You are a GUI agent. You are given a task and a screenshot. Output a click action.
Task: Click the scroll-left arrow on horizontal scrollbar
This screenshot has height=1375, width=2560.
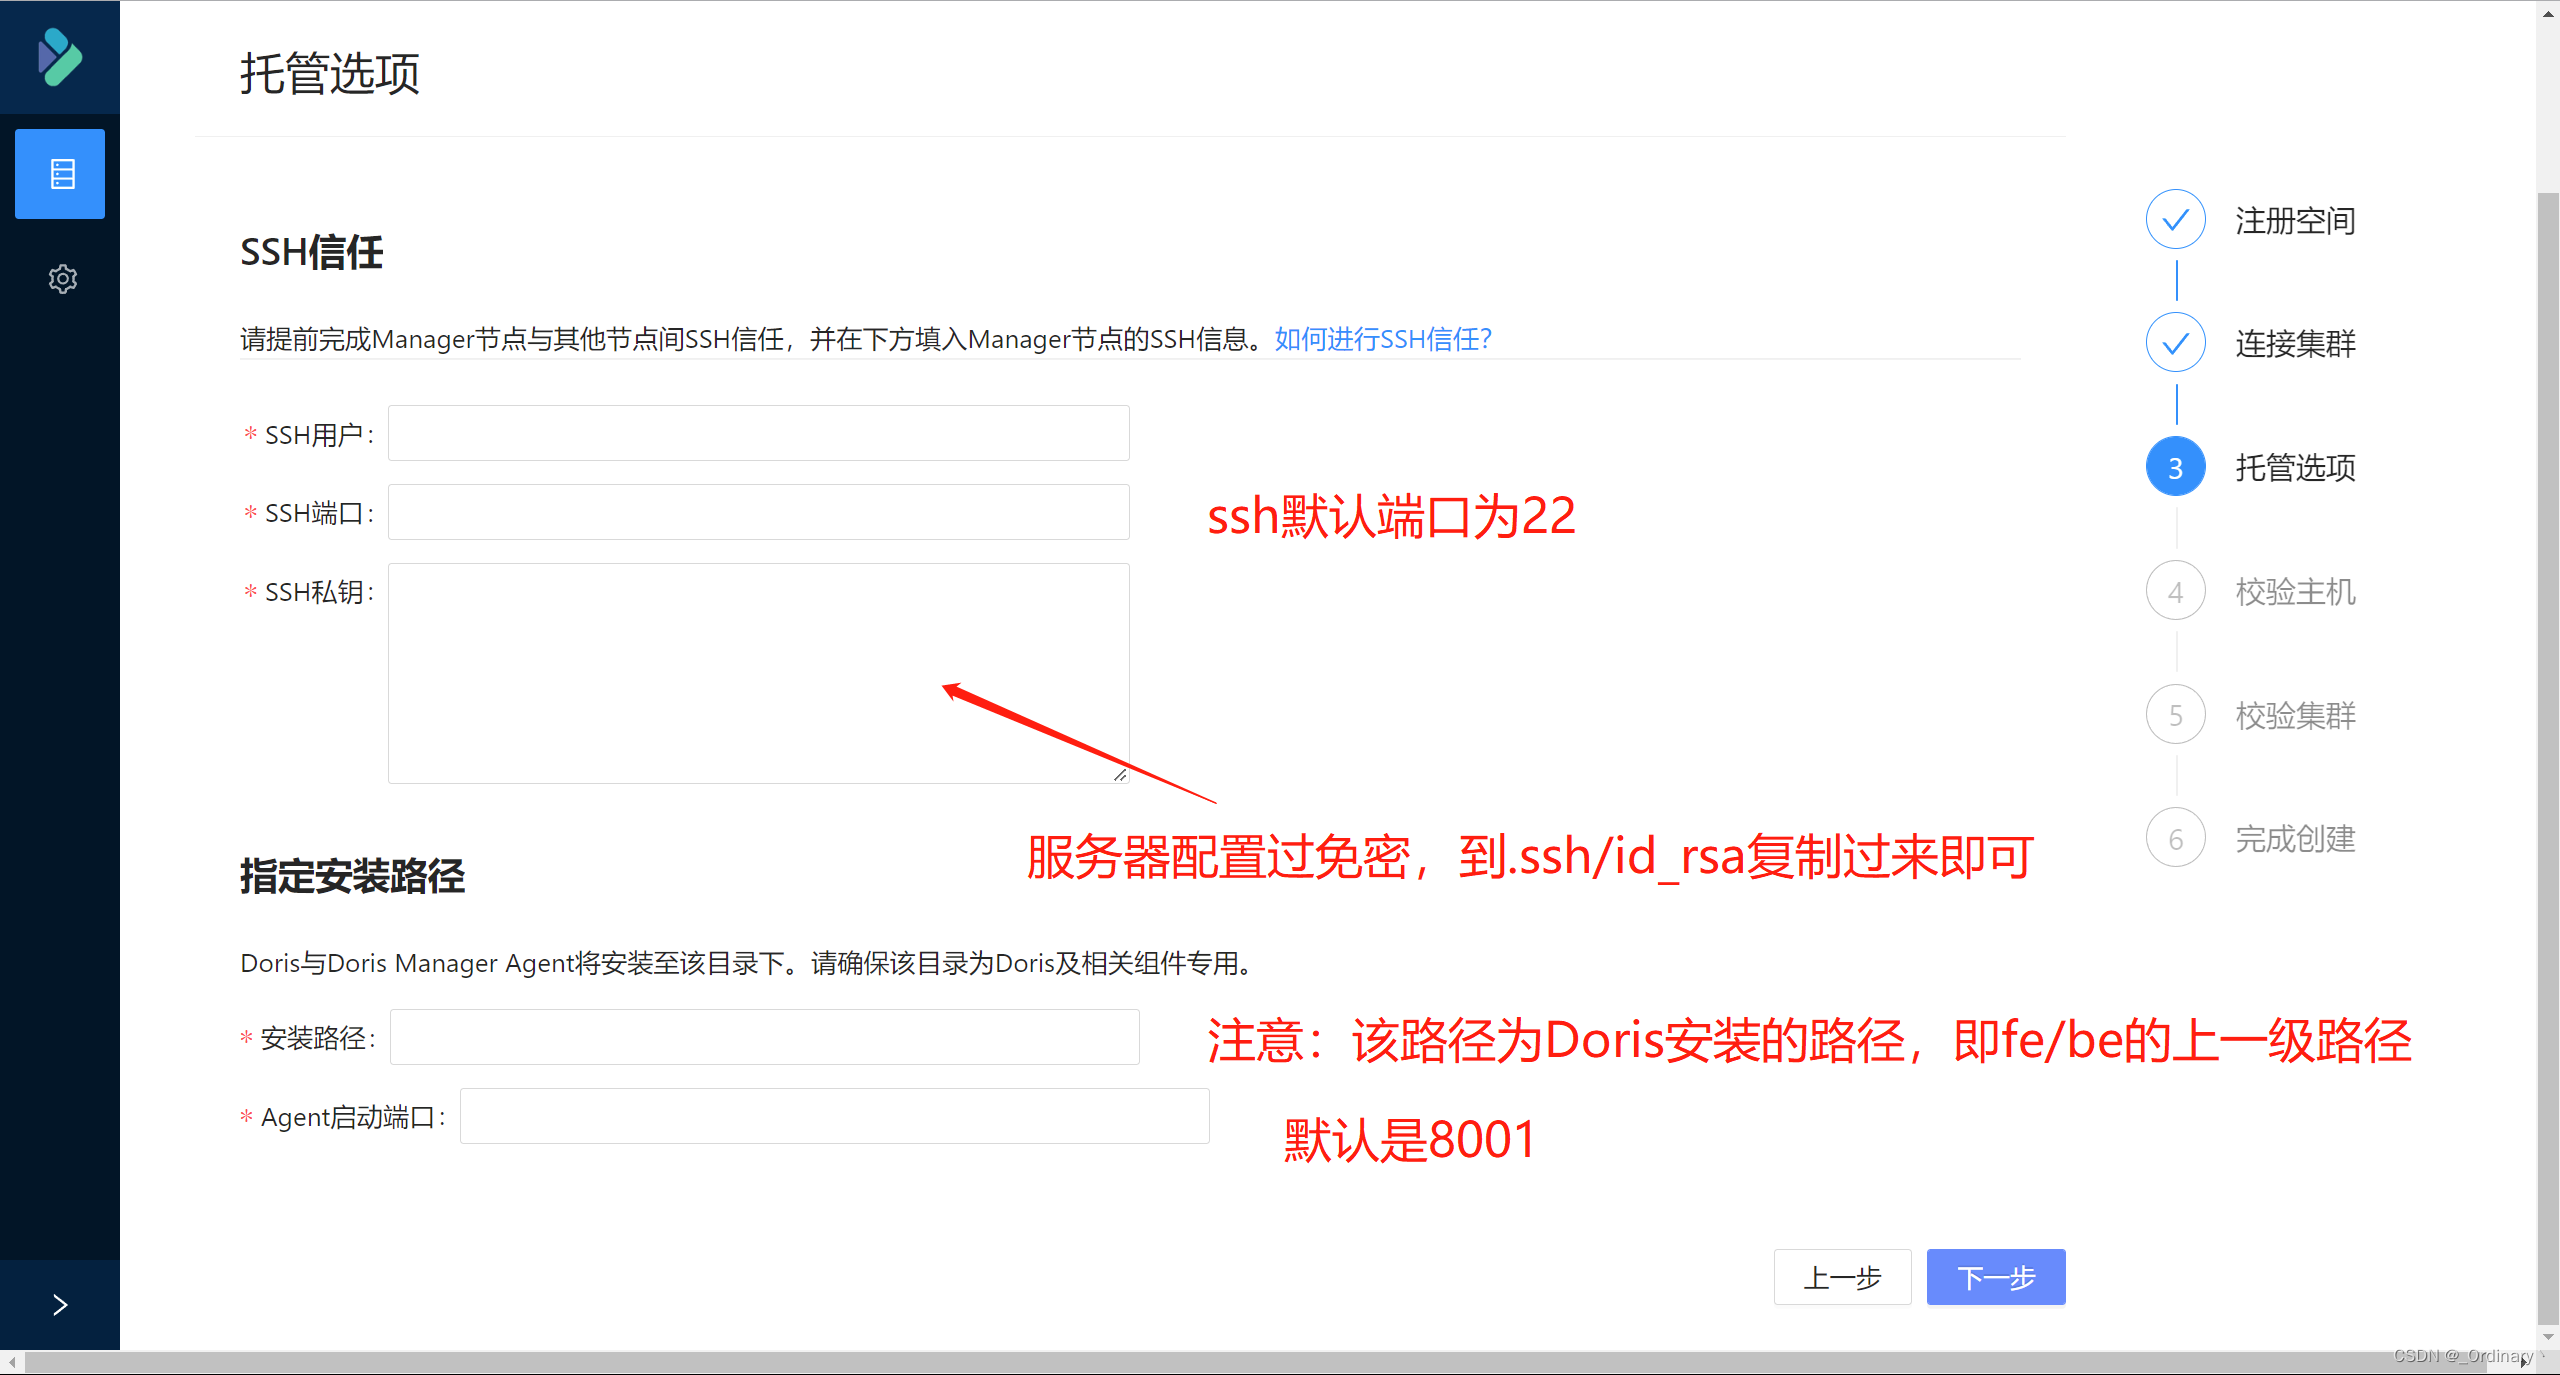click(x=11, y=1362)
